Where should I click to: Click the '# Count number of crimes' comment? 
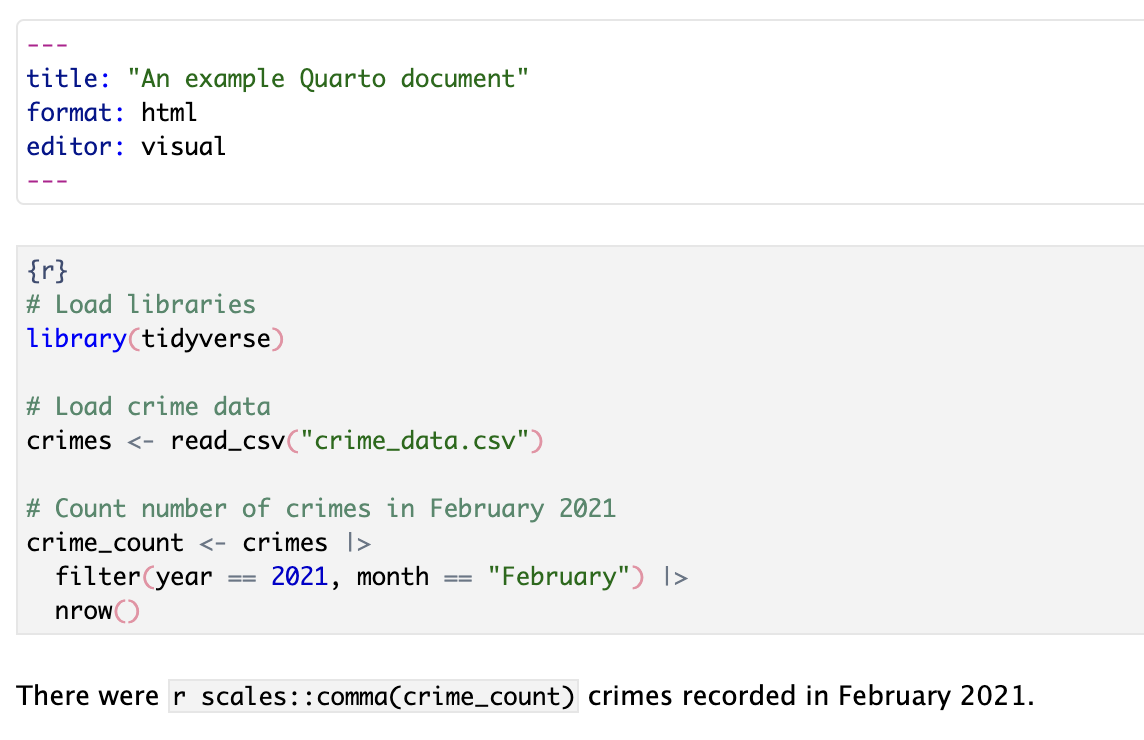click(x=321, y=509)
